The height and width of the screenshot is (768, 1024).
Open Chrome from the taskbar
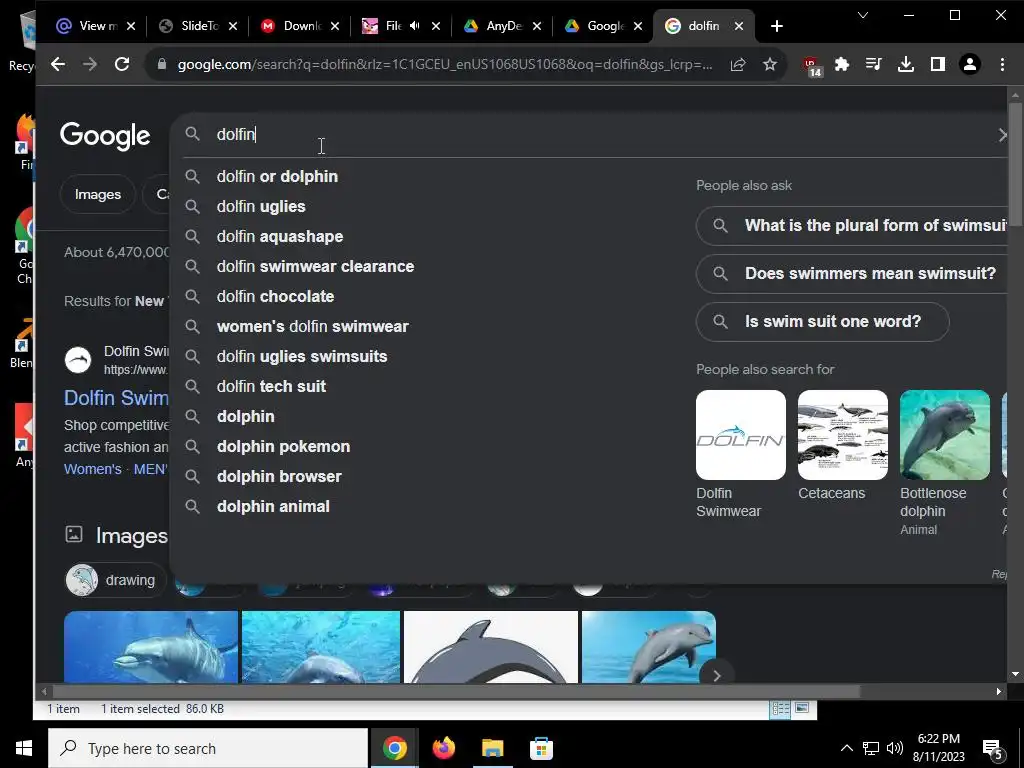coord(394,748)
